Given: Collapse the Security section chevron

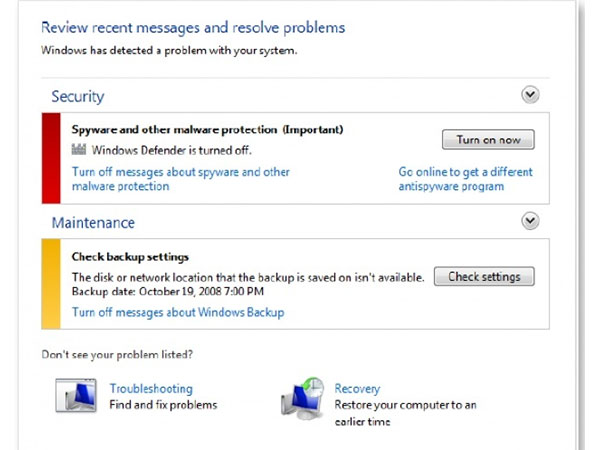Looking at the screenshot, I should 530,95.
